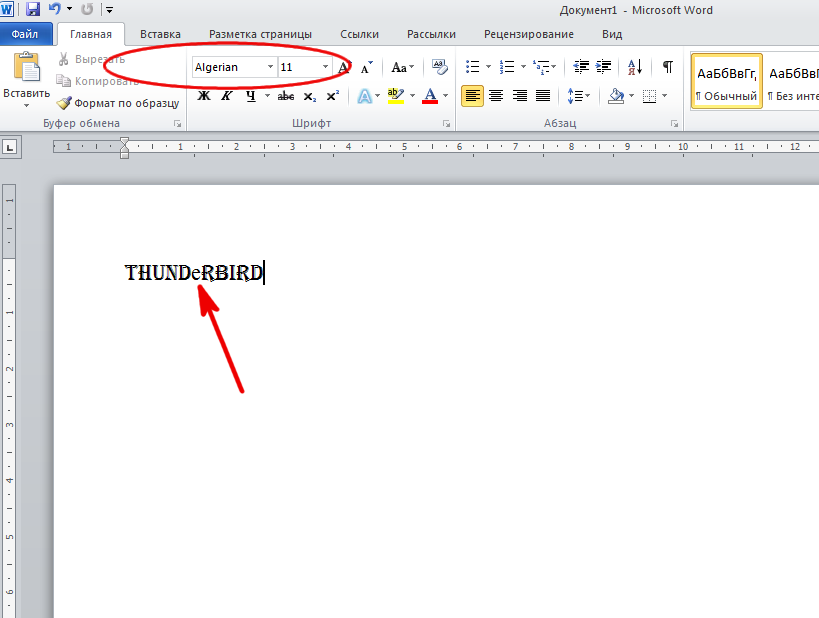Open the Буфер обмена dialog launcher
819x618 pixels.
(178, 124)
